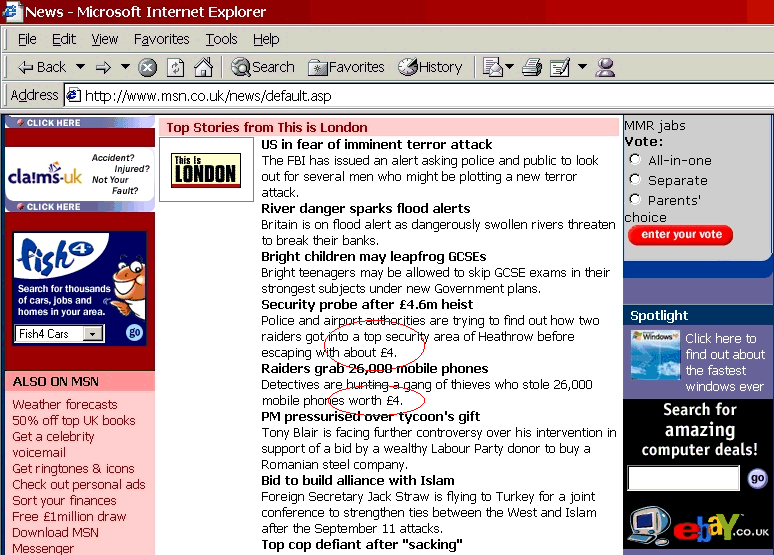
Task: Open the Edit menu
Action: (64, 39)
